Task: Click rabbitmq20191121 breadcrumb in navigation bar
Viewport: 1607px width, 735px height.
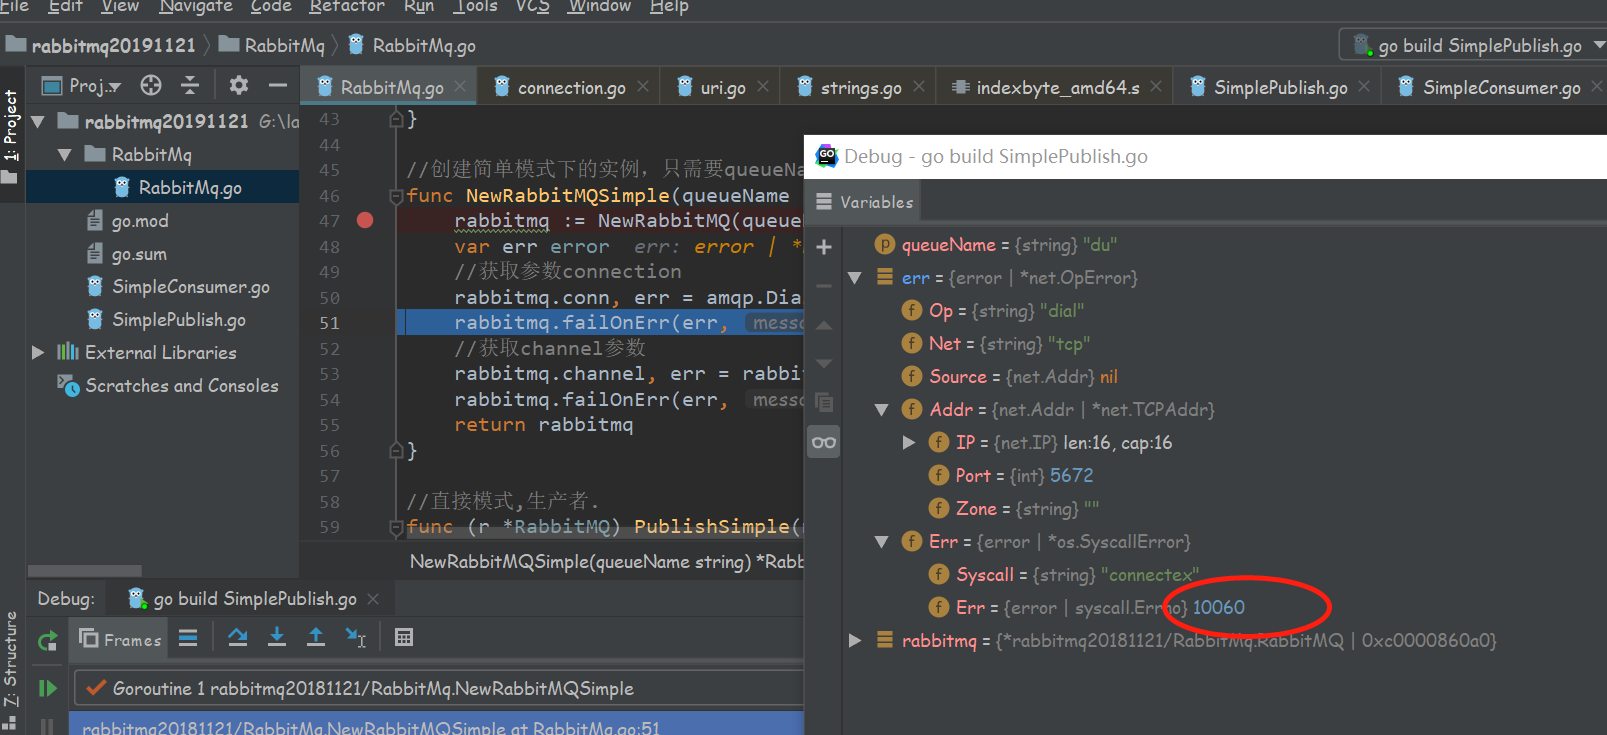Action: pos(113,45)
